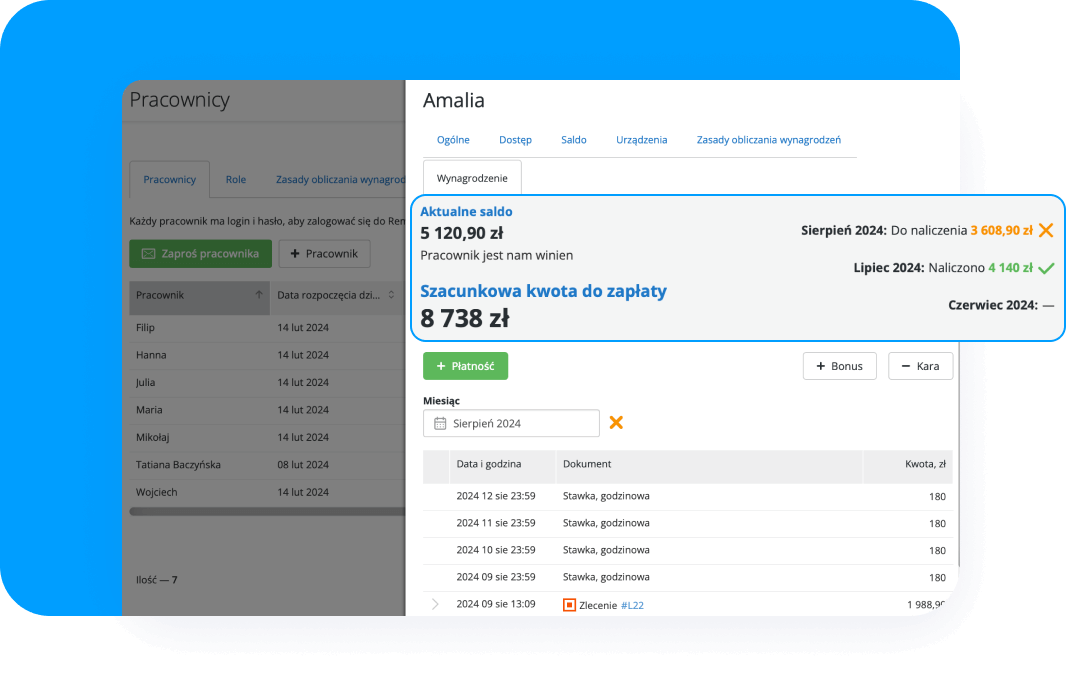Add a Bonus for the employee

click(x=839, y=366)
